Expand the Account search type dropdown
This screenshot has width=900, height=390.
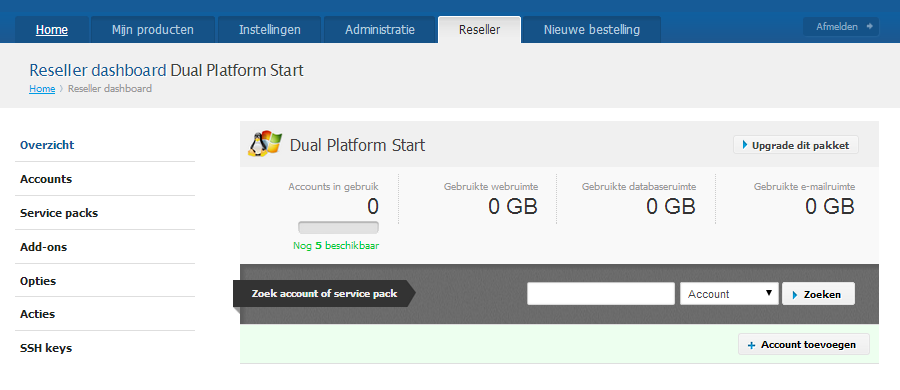click(x=730, y=294)
